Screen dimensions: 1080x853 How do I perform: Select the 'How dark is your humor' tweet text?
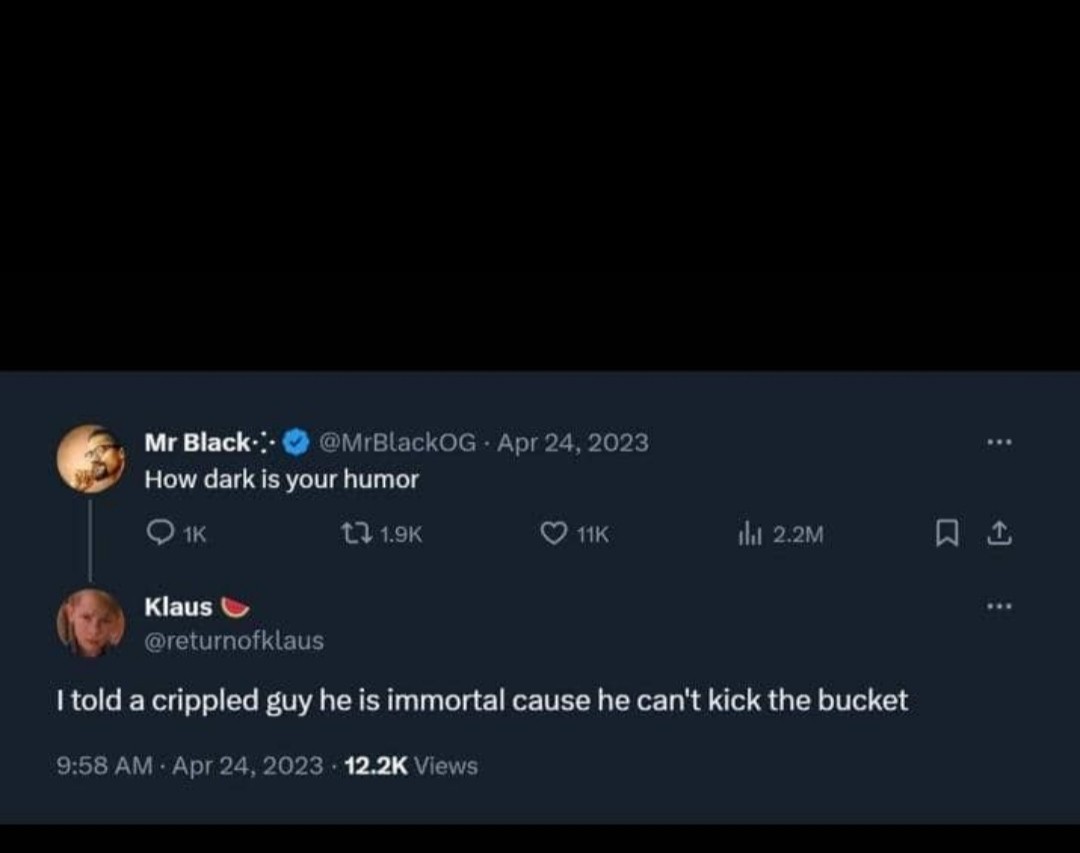pos(282,479)
